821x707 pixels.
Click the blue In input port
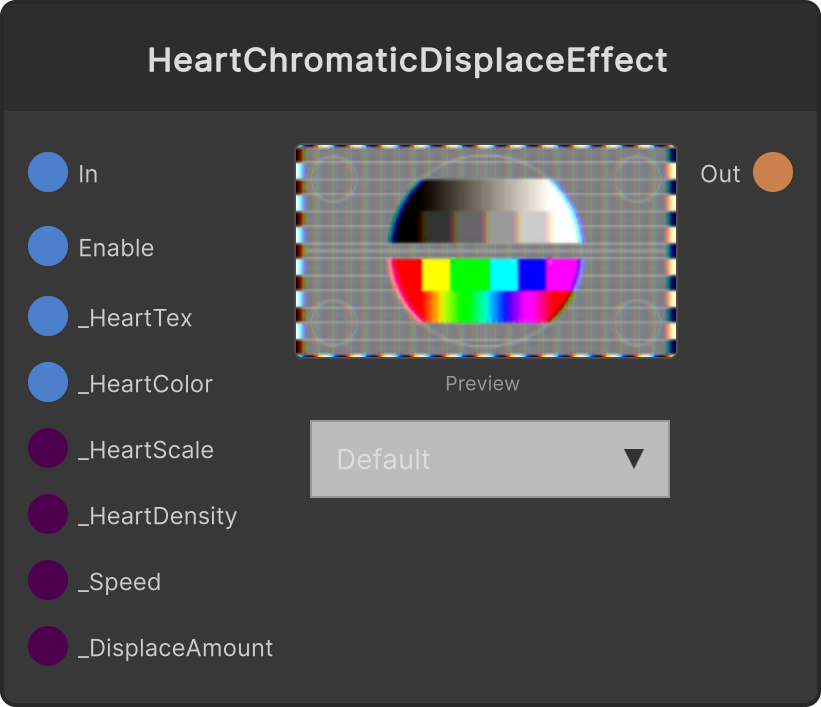tap(48, 172)
